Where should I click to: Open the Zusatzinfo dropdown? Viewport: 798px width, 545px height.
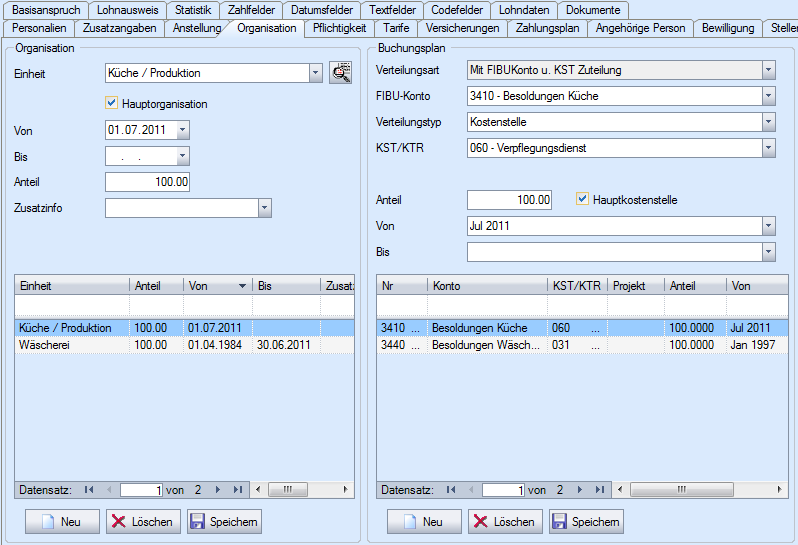265,208
